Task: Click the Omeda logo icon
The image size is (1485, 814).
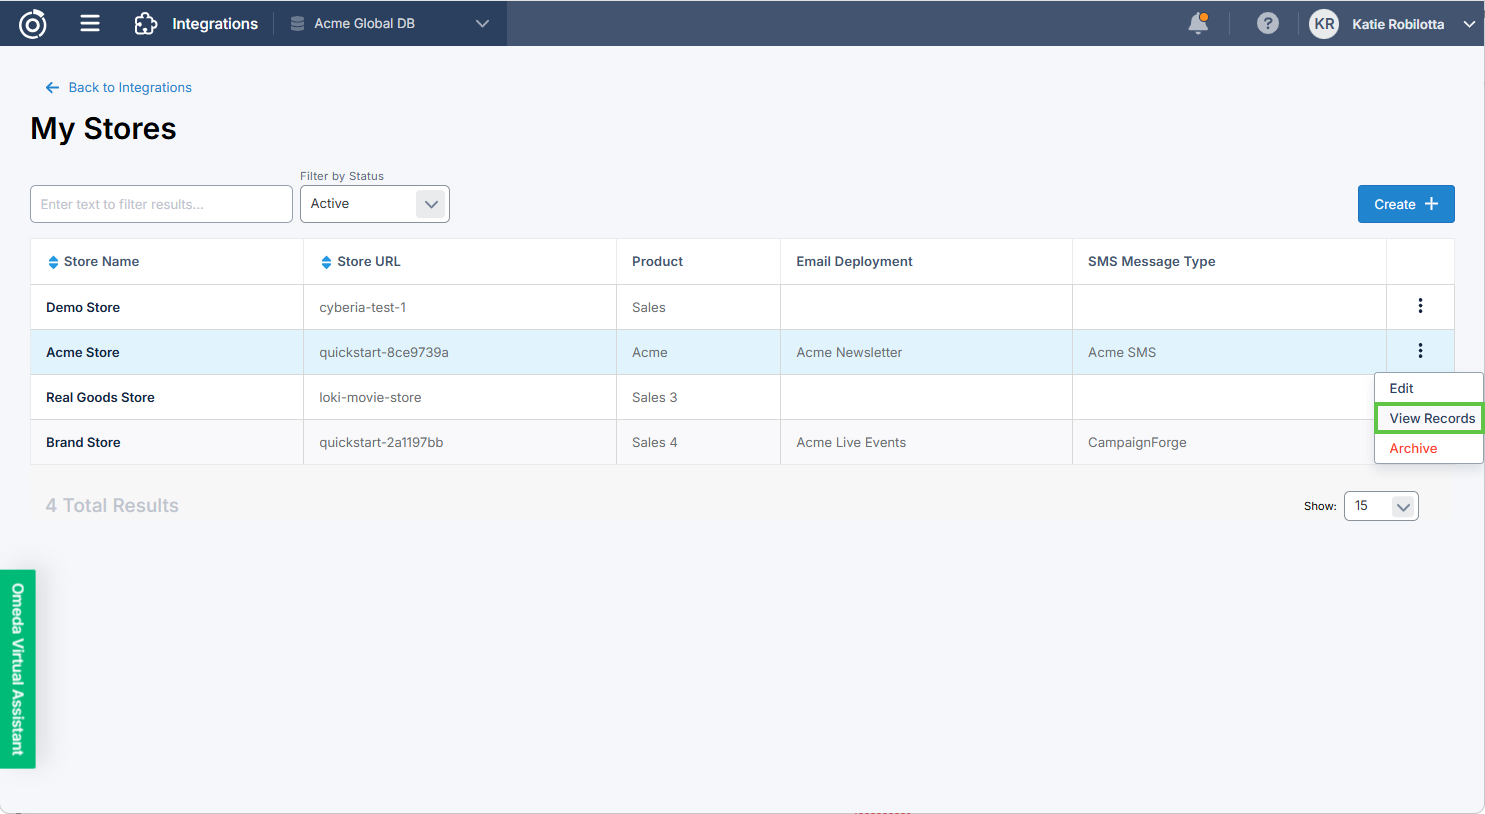Action: (x=33, y=23)
